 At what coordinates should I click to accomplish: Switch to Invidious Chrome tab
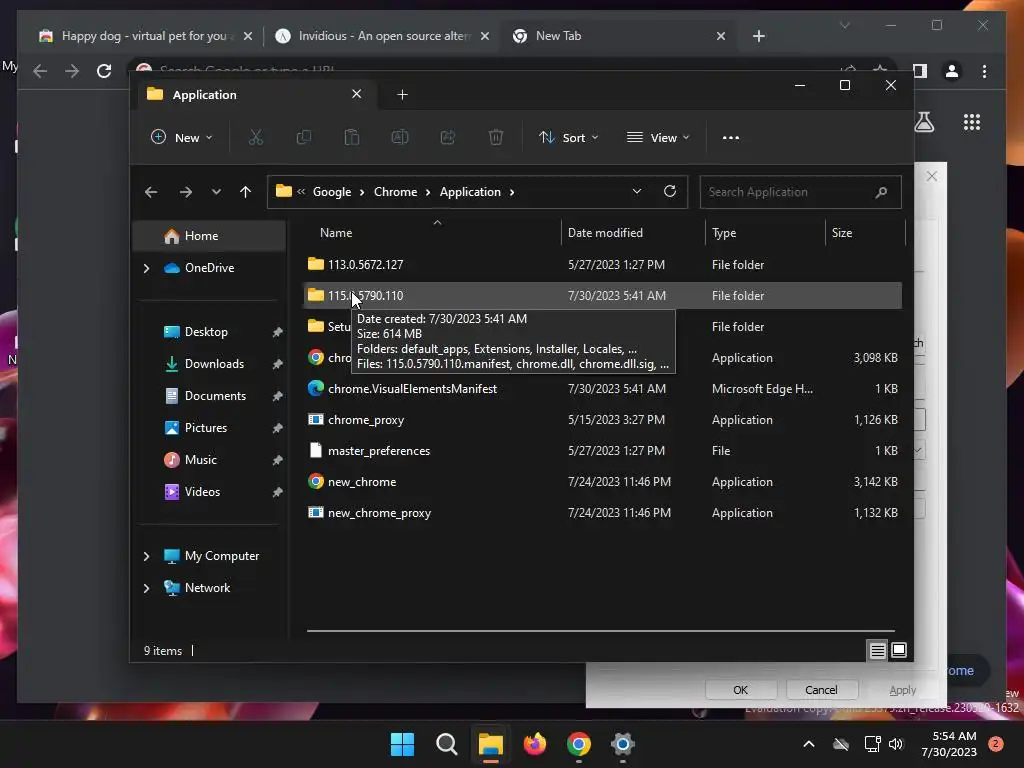click(x=382, y=36)
